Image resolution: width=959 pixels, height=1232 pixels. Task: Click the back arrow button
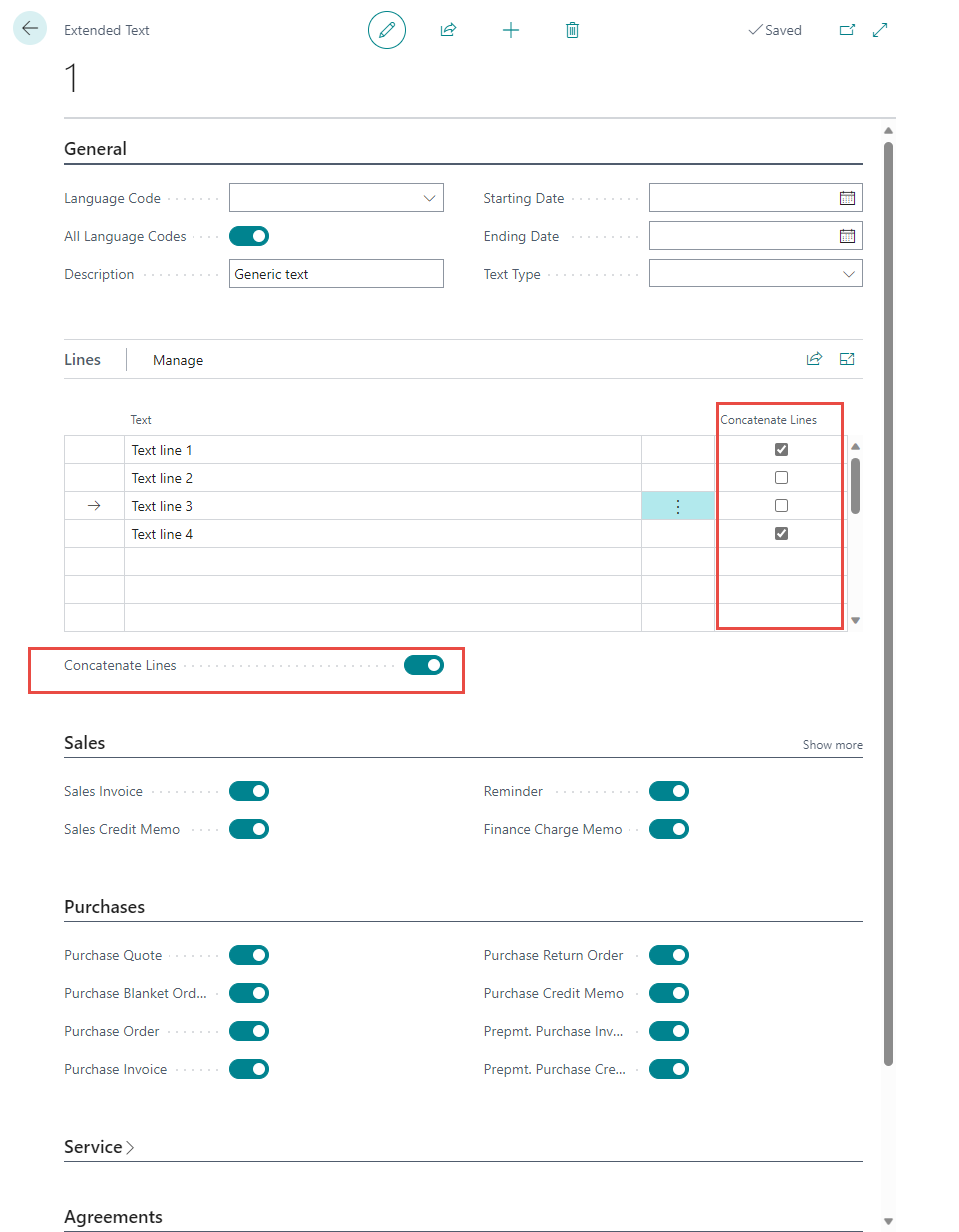pos(30,29)
